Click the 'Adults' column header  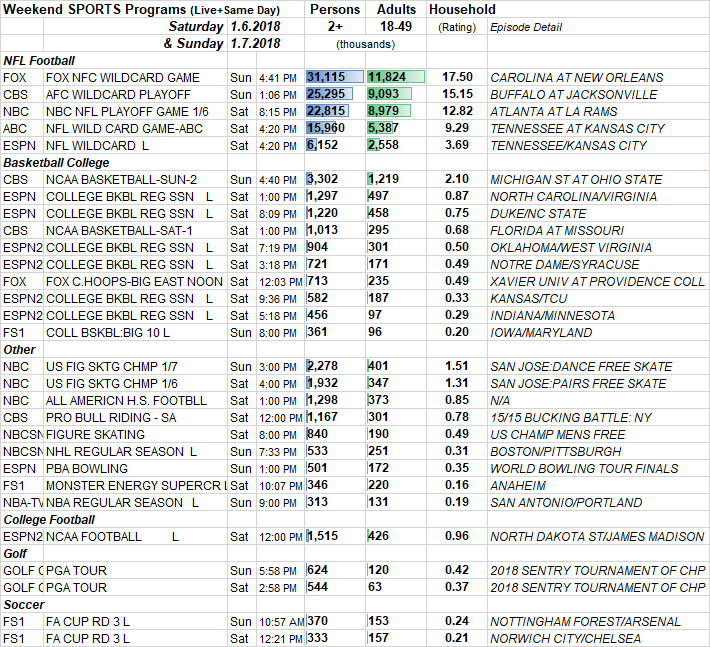tap(396, 9)
